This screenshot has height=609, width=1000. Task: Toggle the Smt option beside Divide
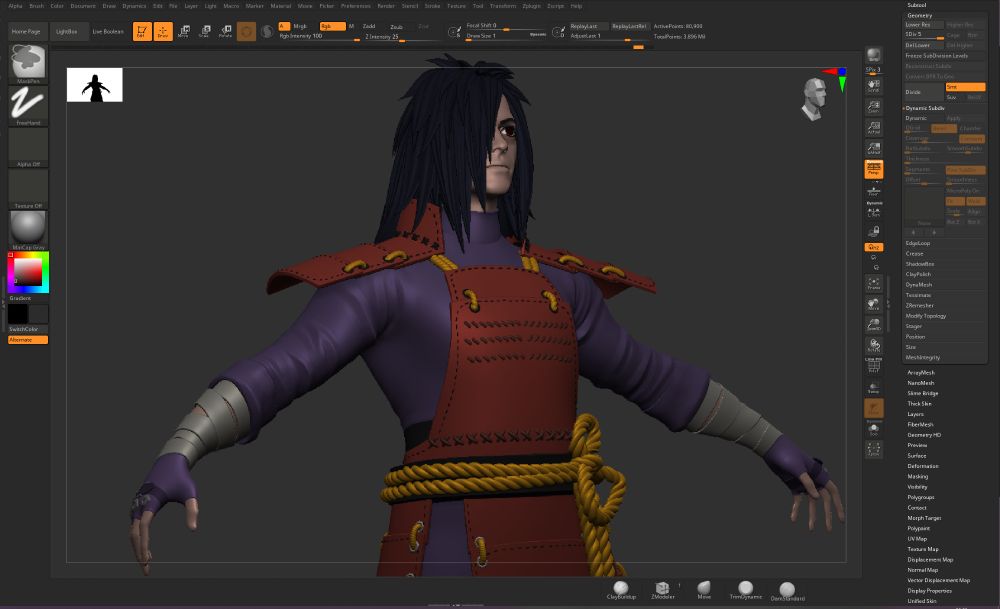pos(965,87)
